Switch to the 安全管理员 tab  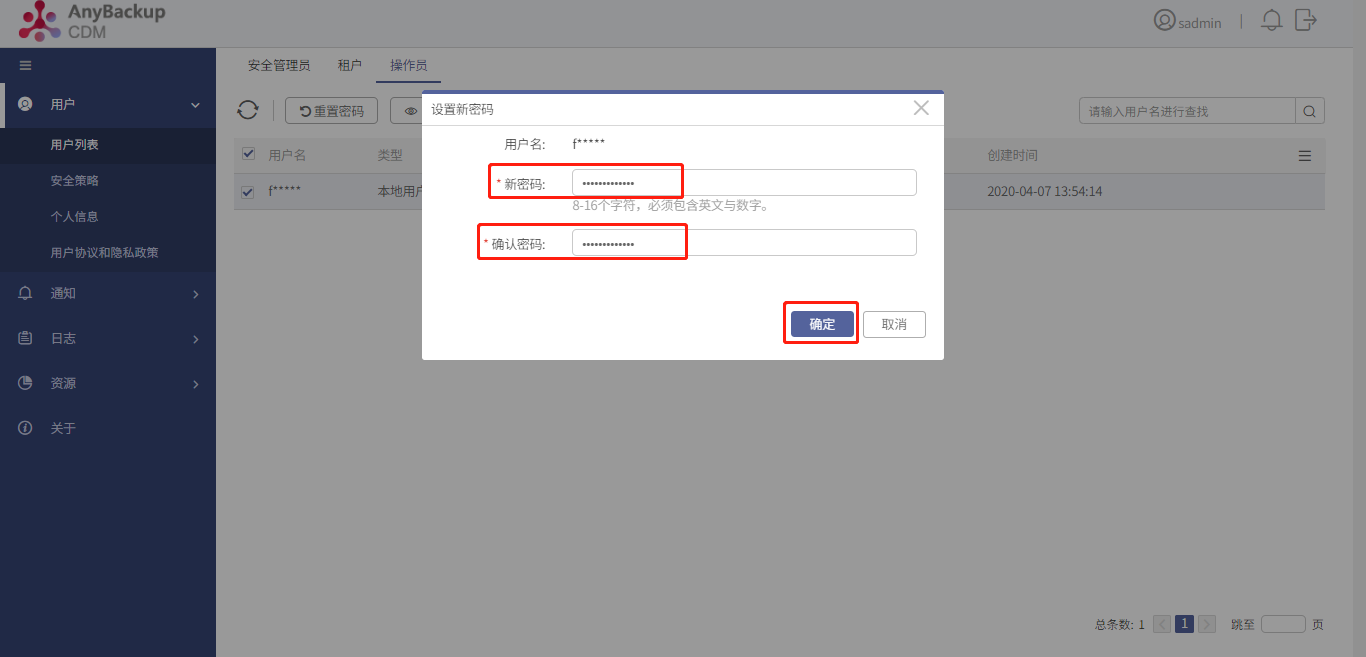pyautogui.click(x=279, y=65)
